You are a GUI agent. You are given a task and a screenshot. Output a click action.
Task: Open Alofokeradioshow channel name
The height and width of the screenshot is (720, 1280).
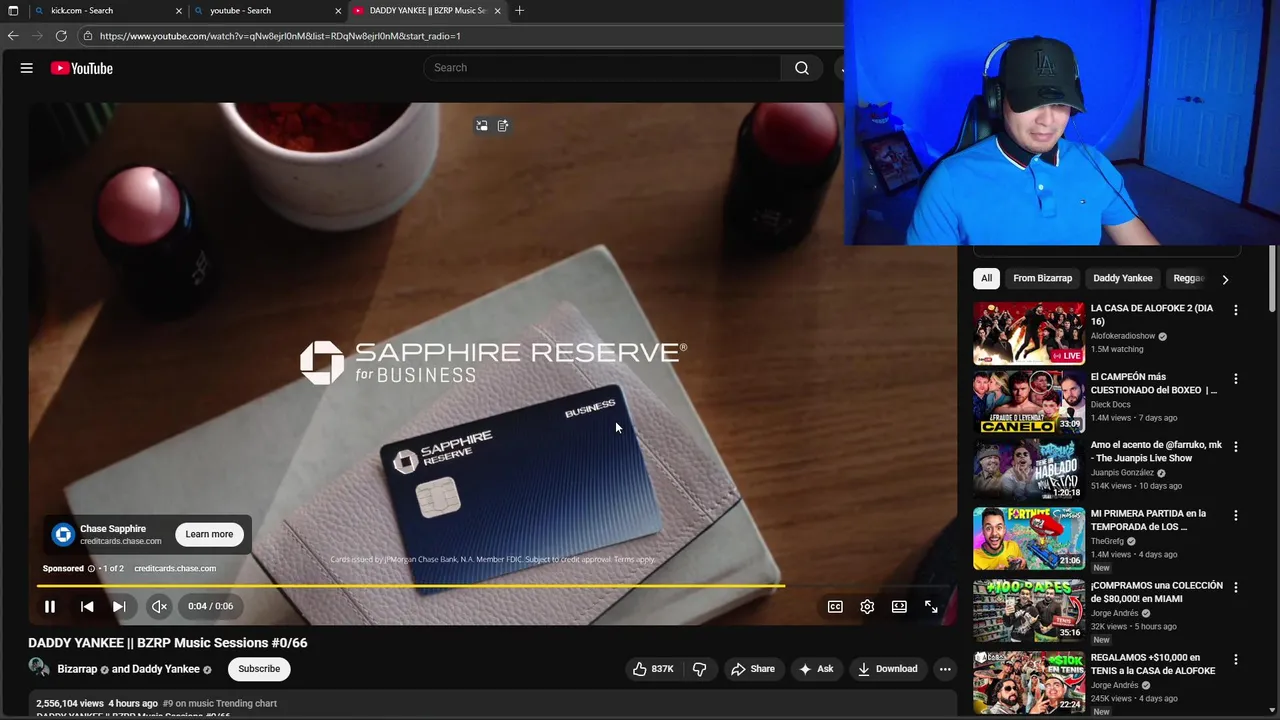point(1122,336)
